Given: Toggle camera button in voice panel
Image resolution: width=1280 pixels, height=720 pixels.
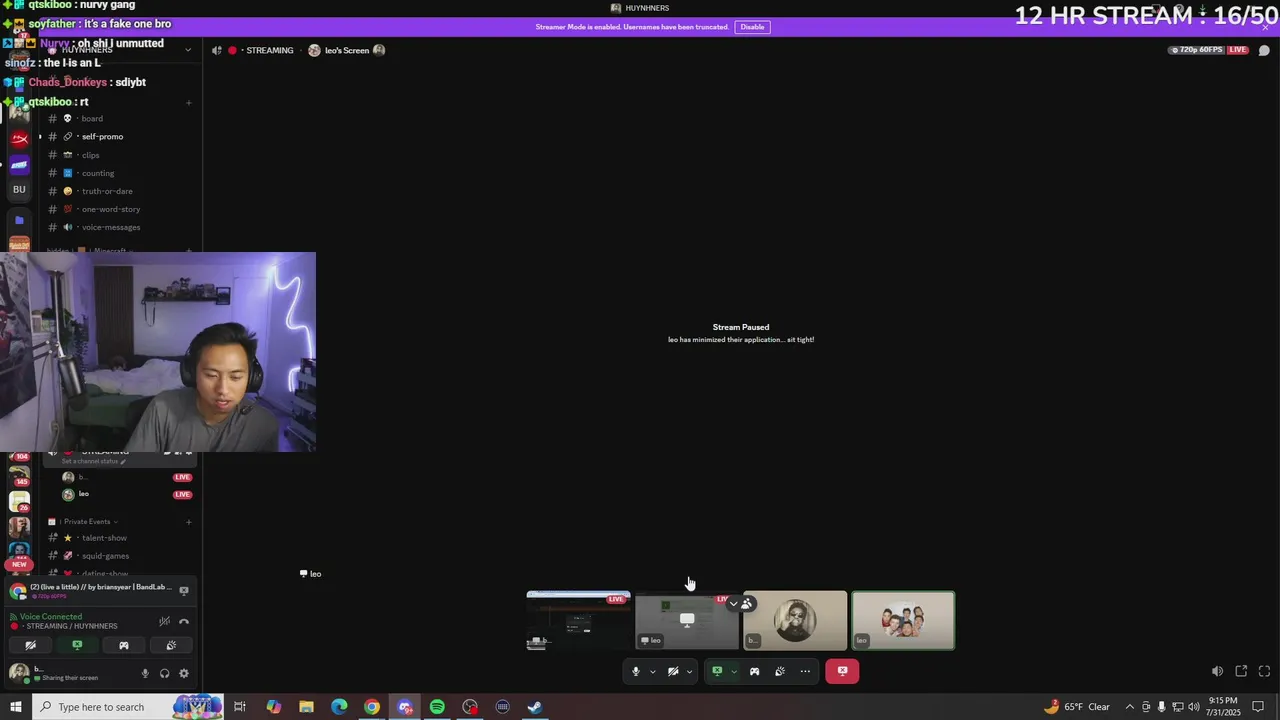Looking at the screenshot, I should (x=30, y=645).
